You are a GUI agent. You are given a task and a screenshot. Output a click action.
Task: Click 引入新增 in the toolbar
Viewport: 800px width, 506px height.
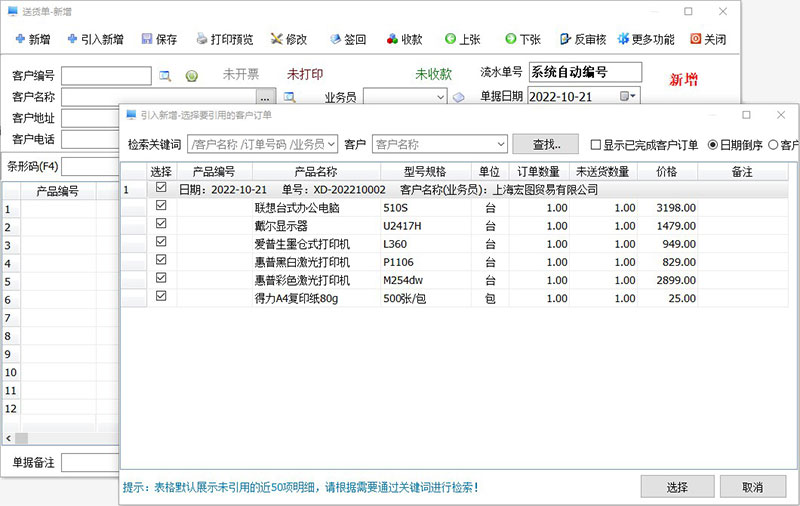[x=95, y=39]
